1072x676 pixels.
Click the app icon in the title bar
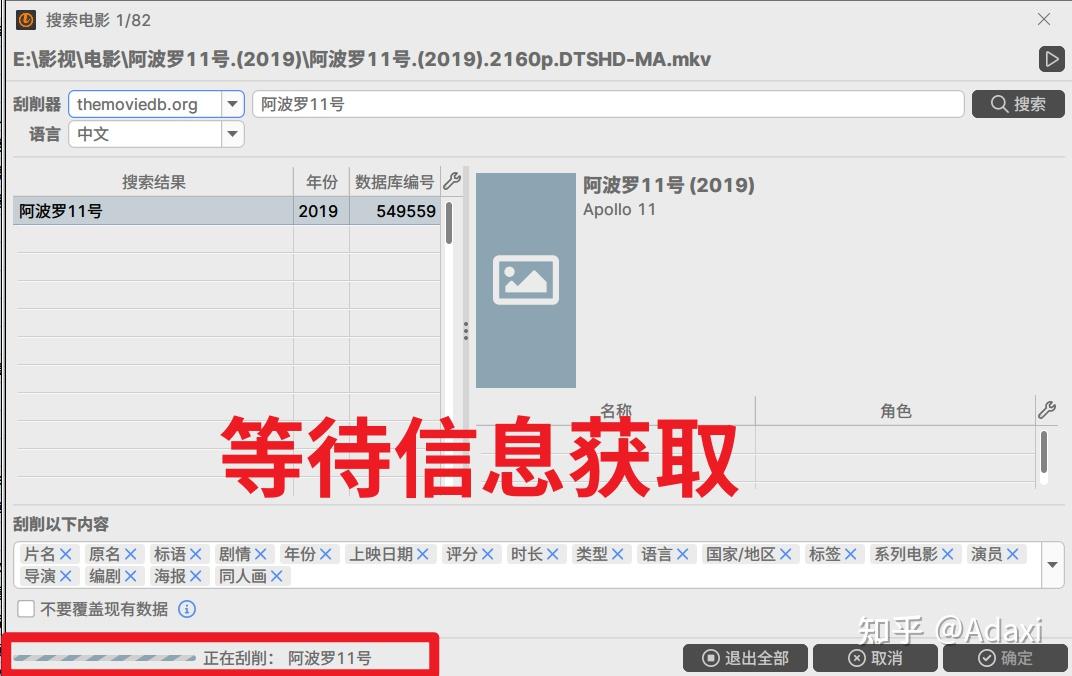tap(24, 19)
